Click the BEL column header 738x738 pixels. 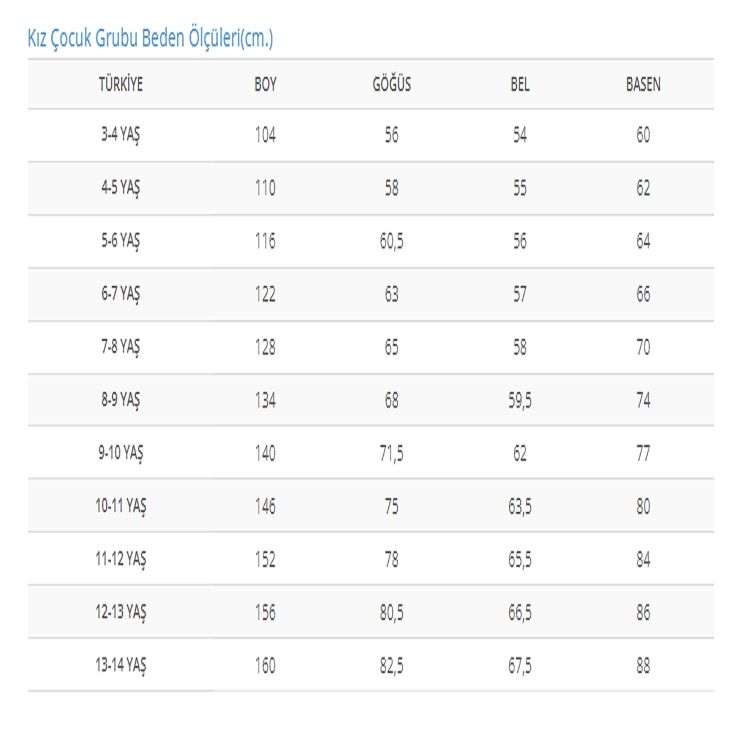point(520,84)
